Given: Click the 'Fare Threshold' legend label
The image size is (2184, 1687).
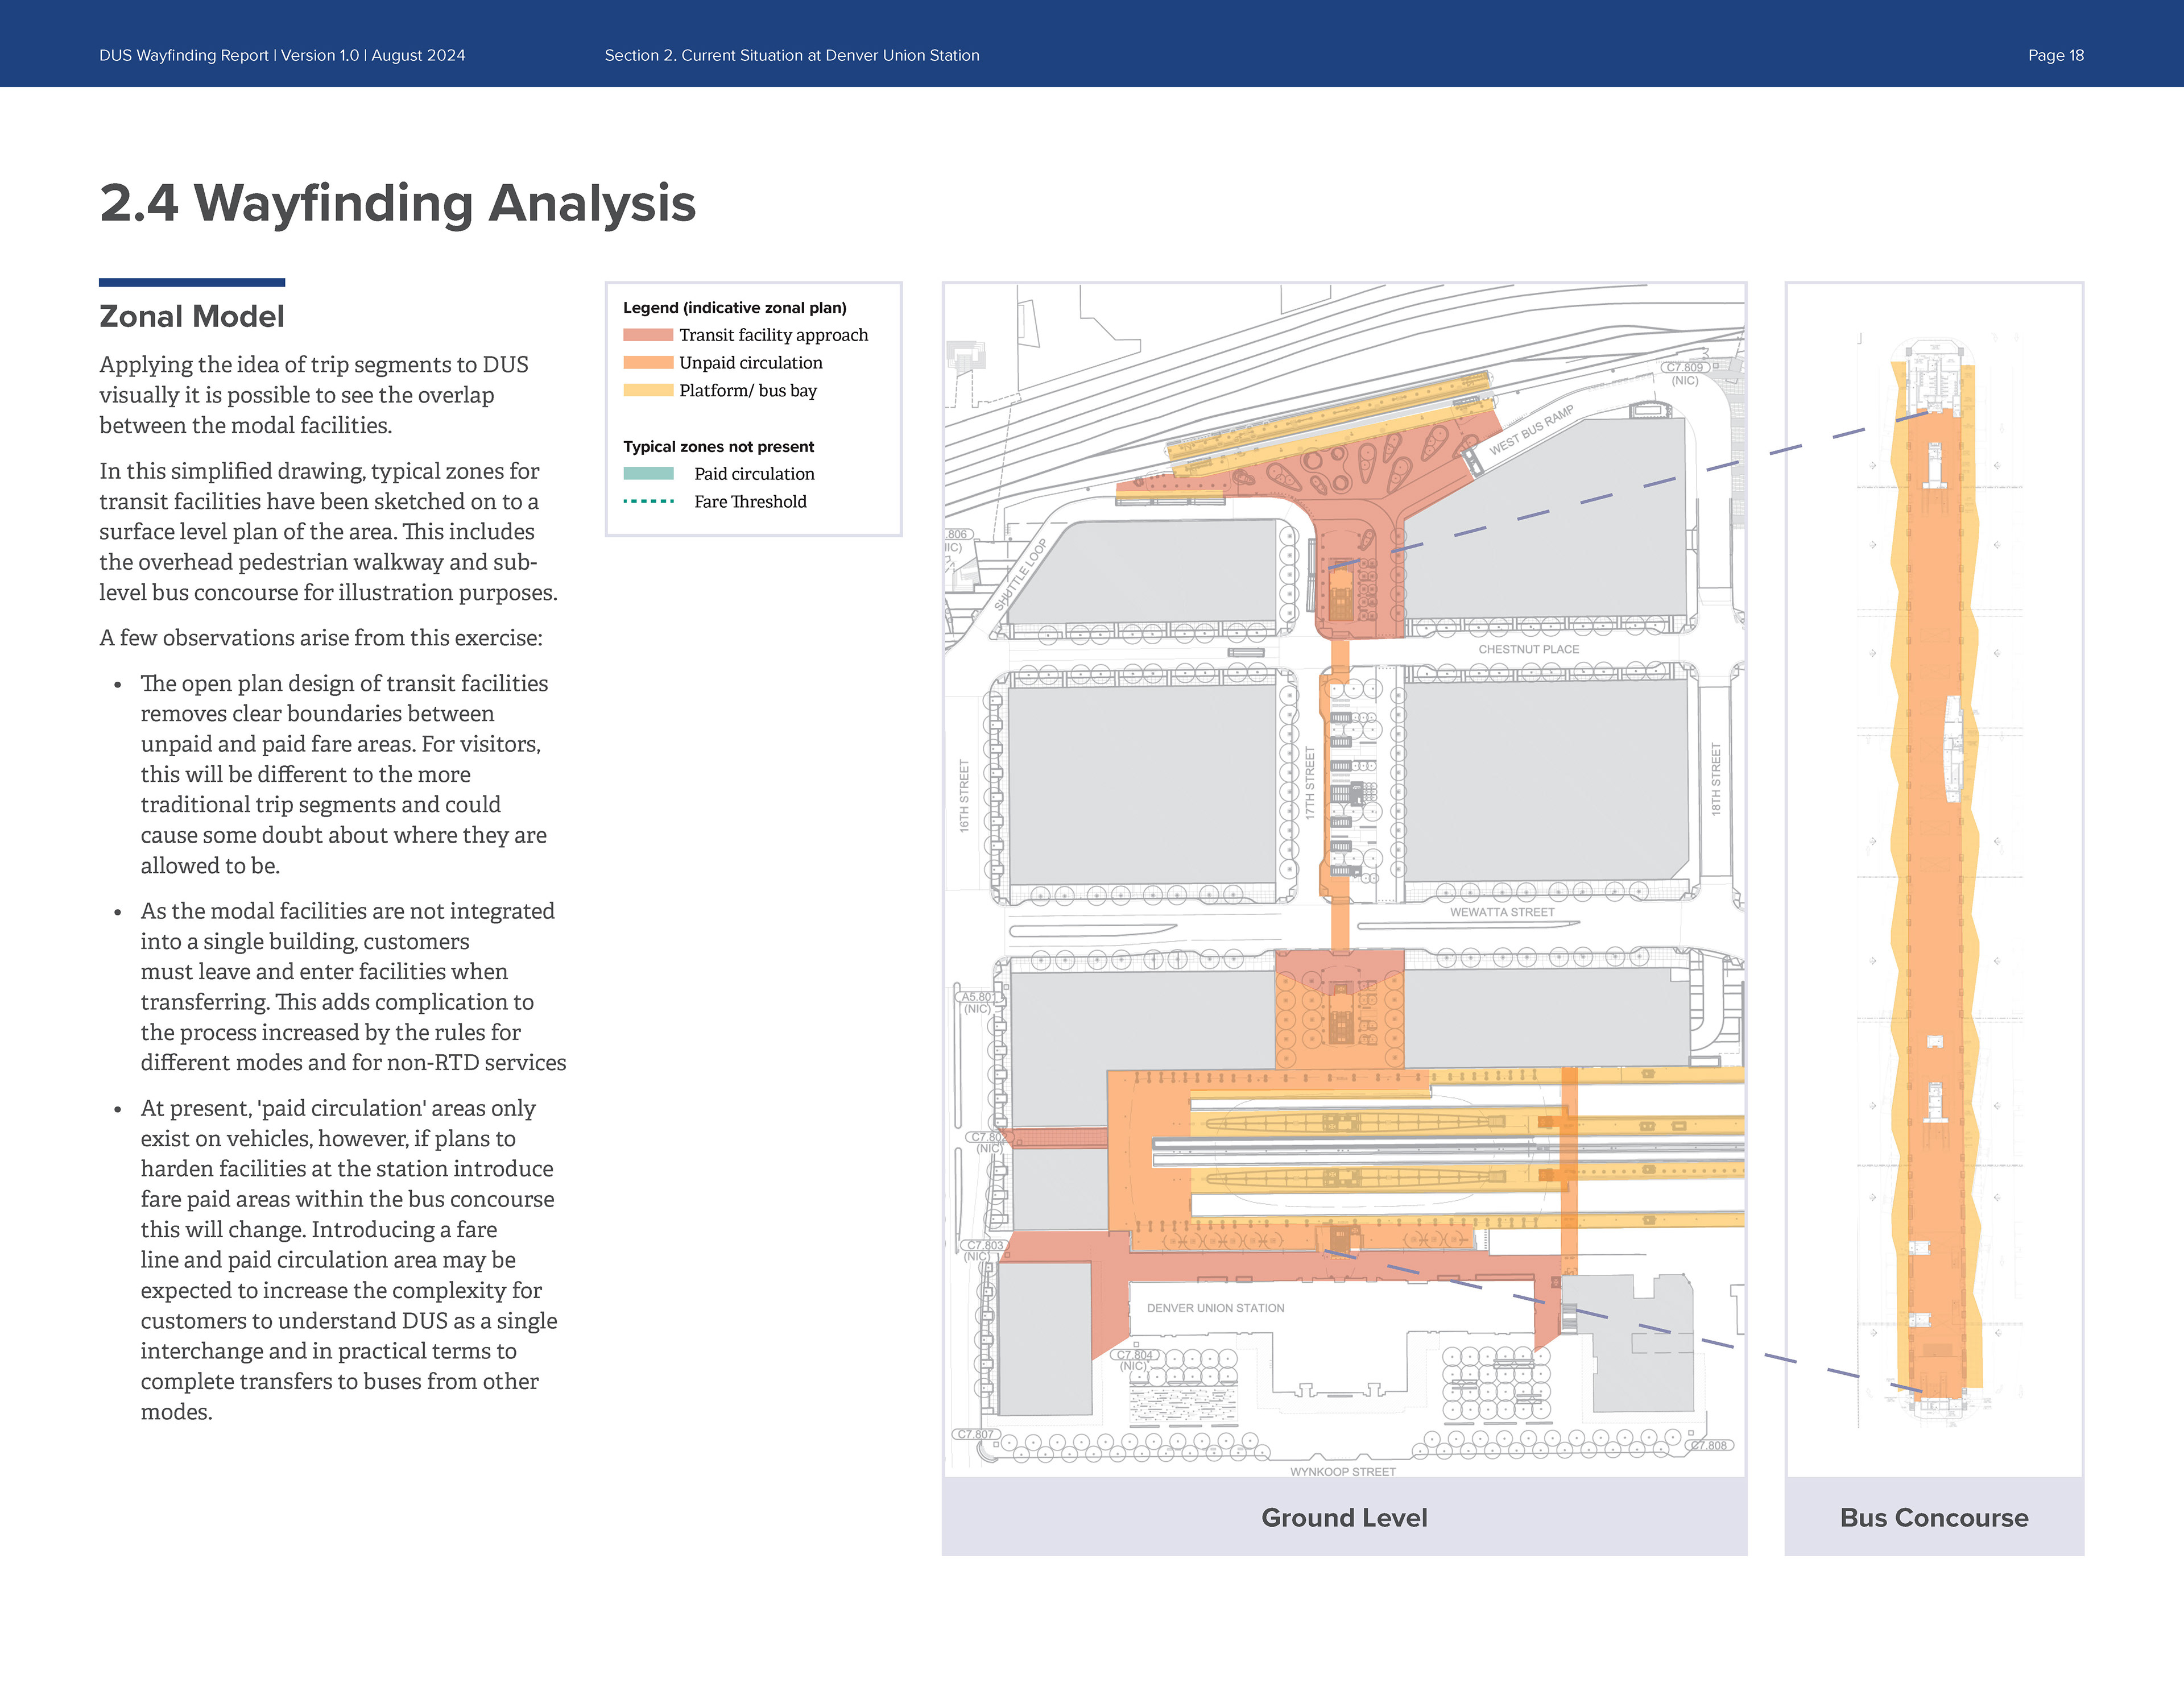Looking at the screenshot, I should (750, 502).
